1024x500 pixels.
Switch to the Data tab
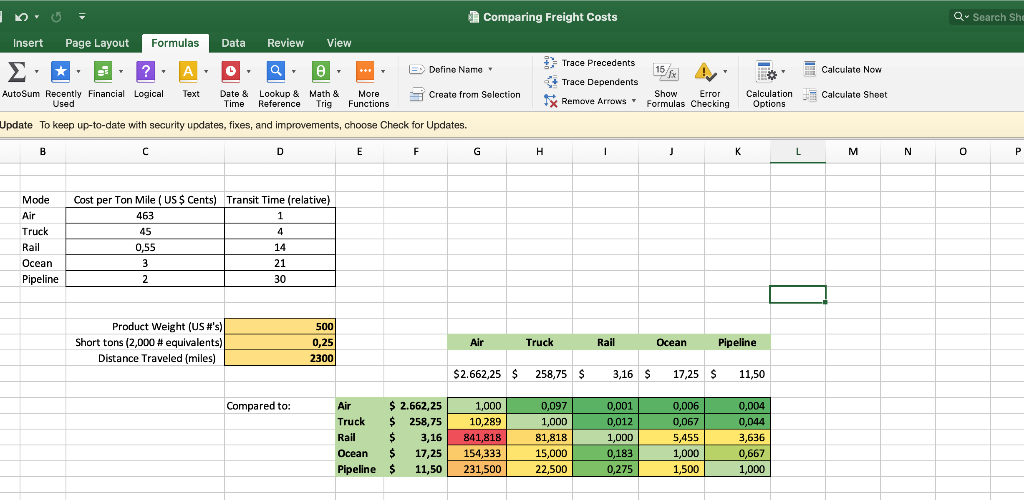coord(233,43)
